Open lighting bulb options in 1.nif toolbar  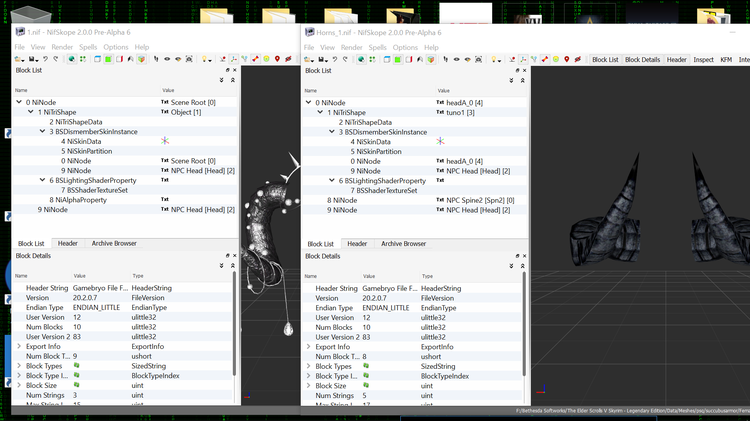click(206, 59)
